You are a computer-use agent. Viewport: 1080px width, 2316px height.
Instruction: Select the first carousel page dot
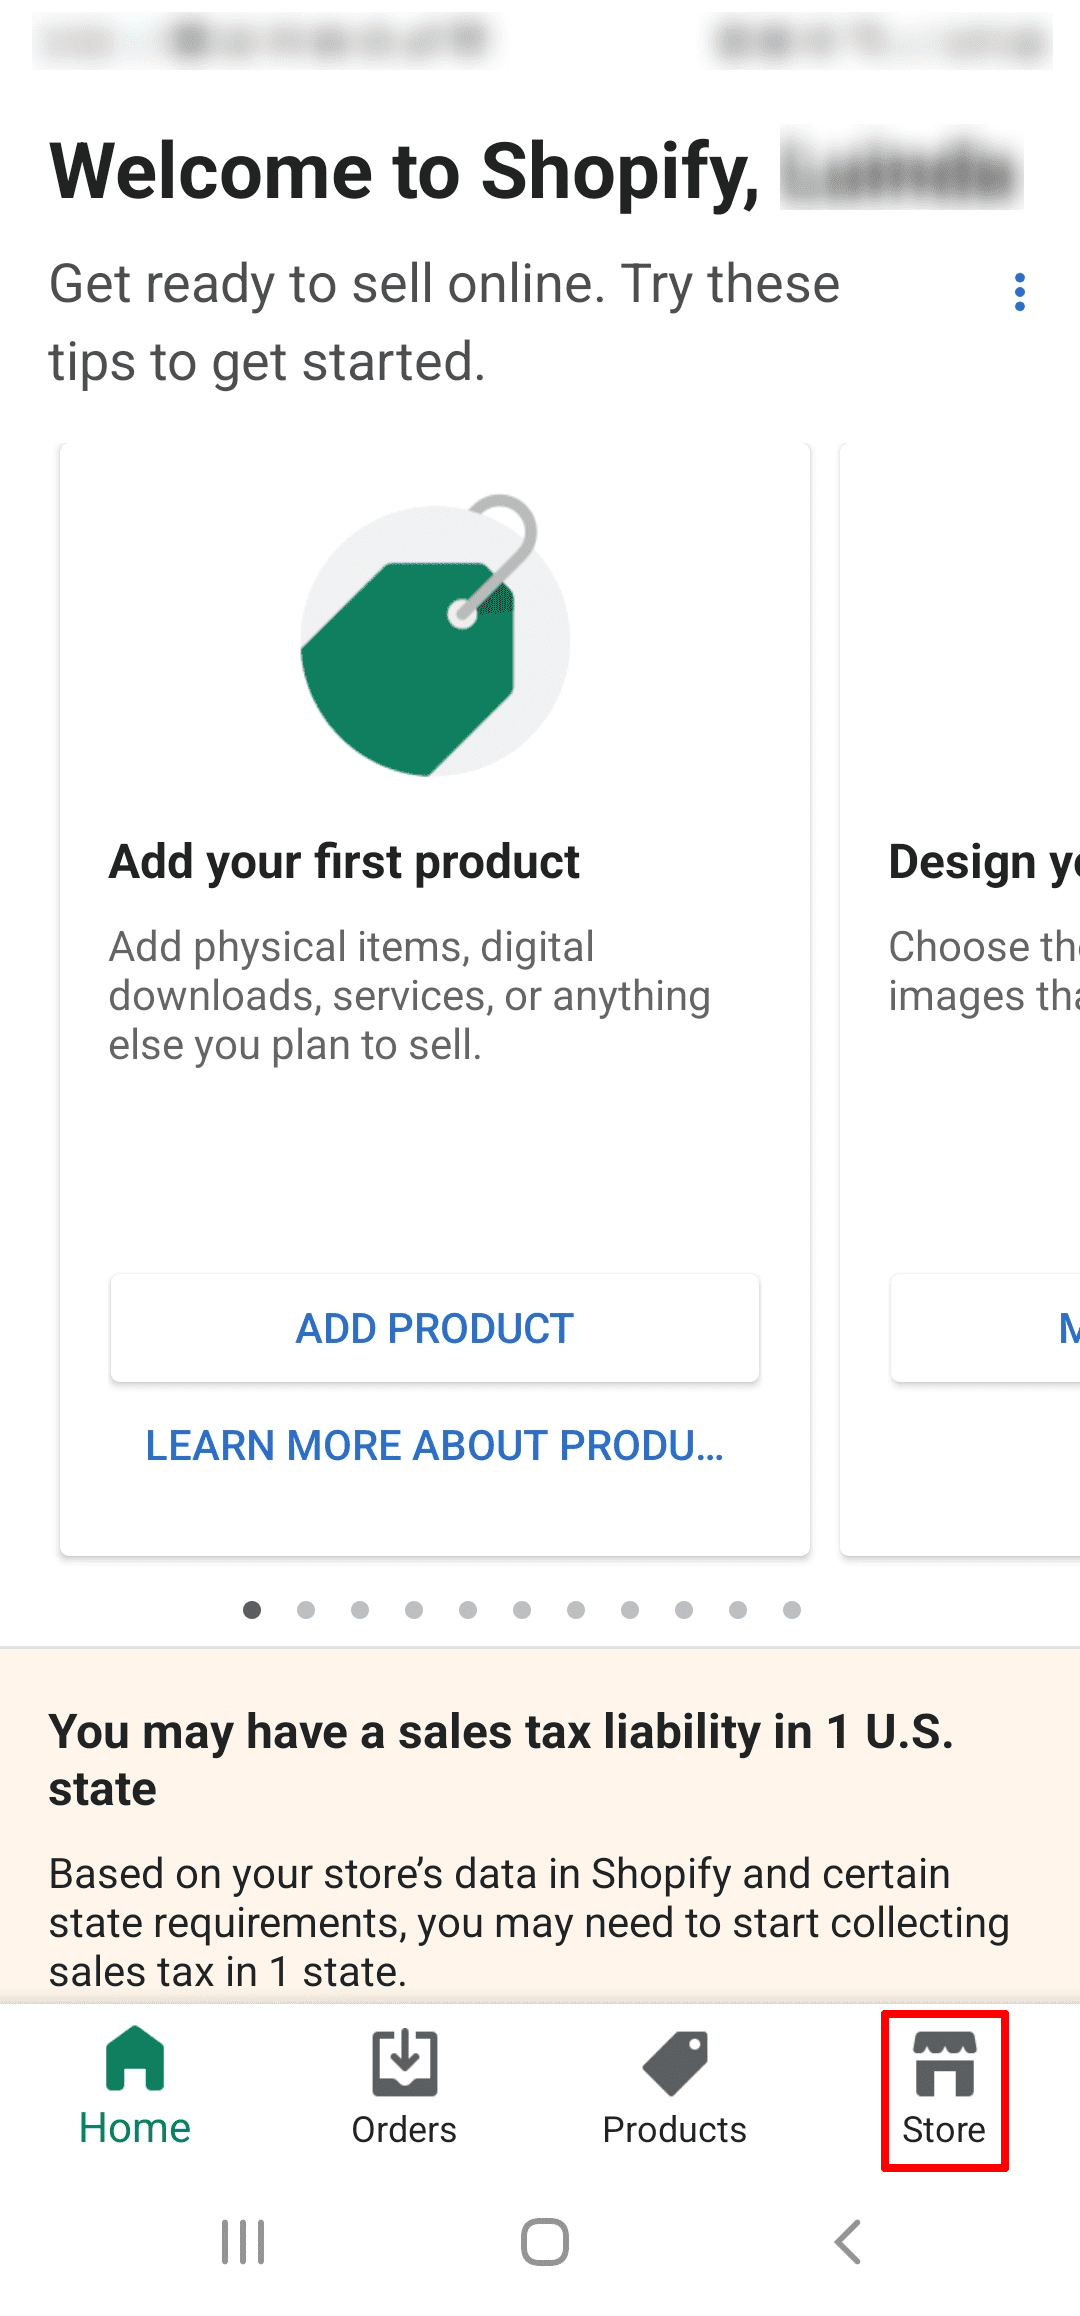pyautogui.click(x=252, y=1610)
